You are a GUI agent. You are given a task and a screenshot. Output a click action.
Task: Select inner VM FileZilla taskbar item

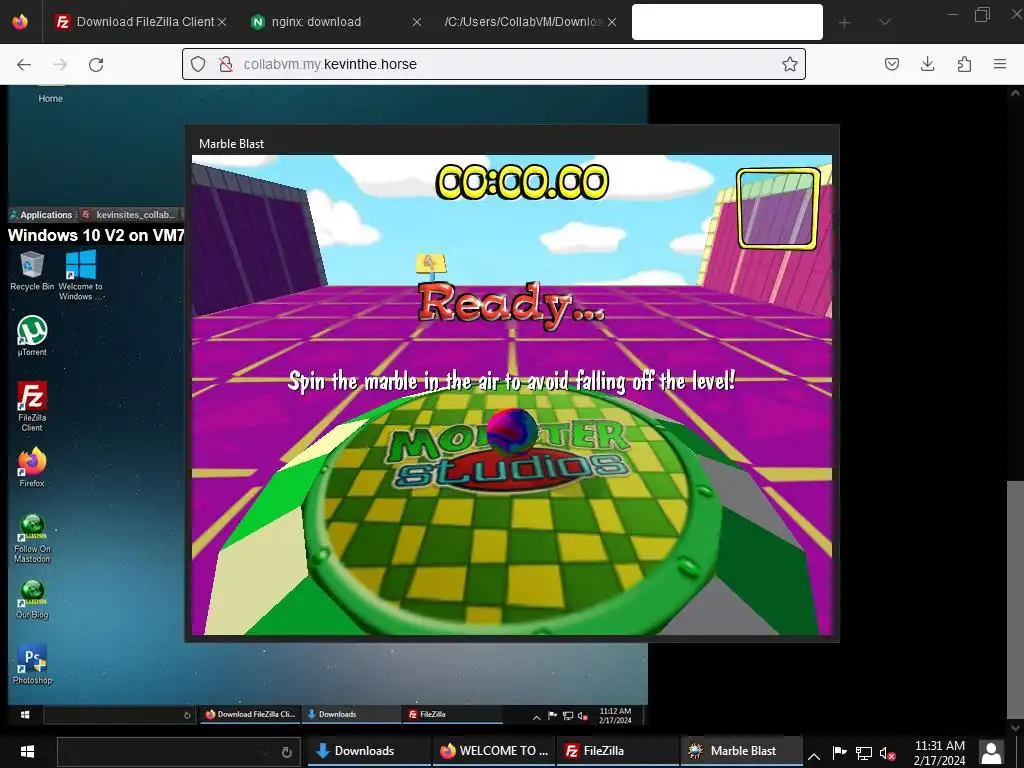pos(453,714)
